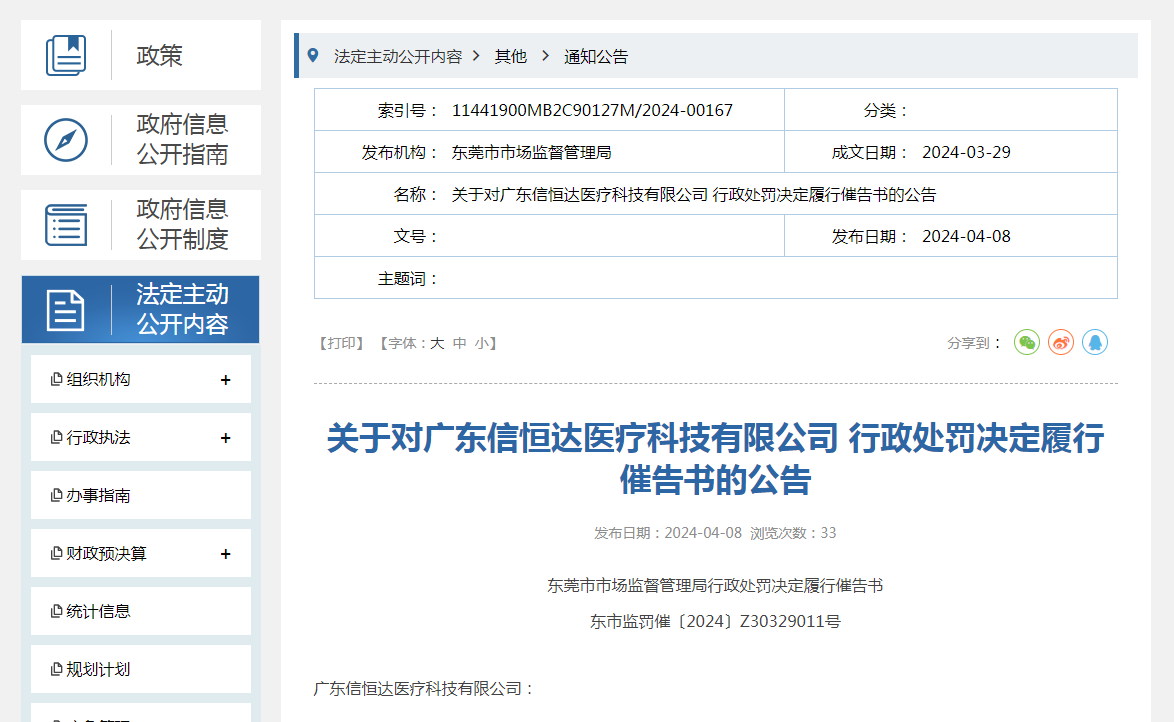The width and height of the screenshot is (1174, 722).
Task: Open the 统计信息 menu item
Action: click(x=141, y=611)
